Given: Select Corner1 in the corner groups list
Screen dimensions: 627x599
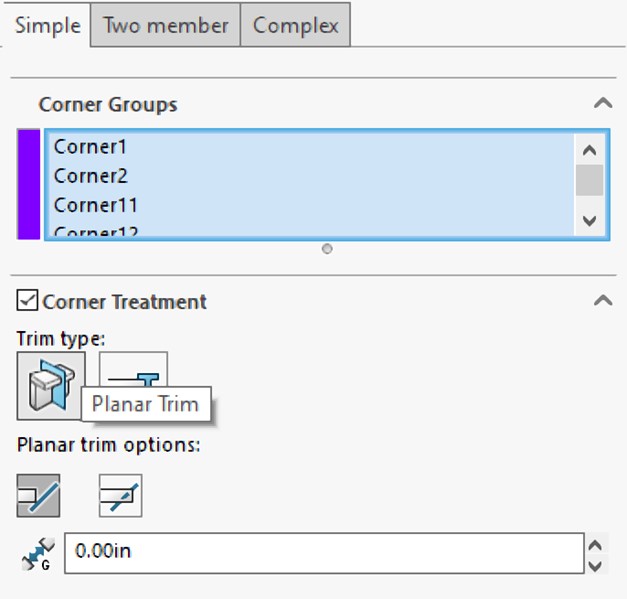Looking at the screenshot, I should point(90,146).
